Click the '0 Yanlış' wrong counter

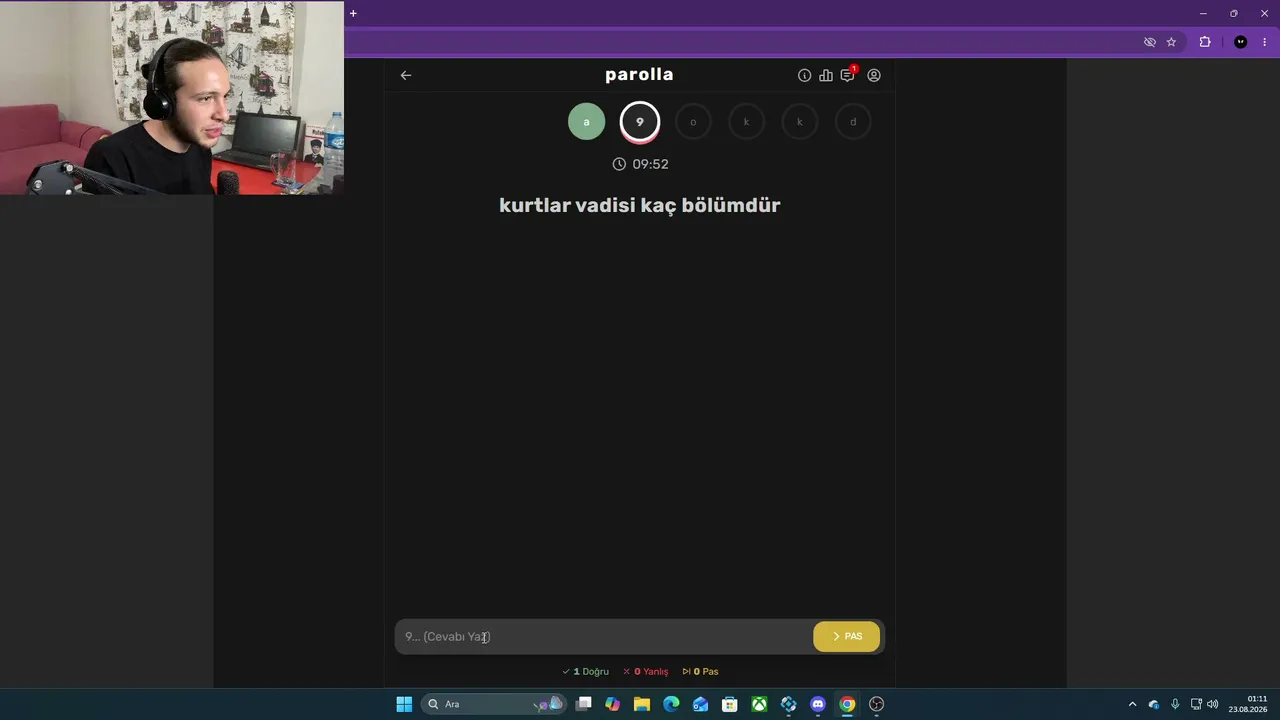(646, 672)
